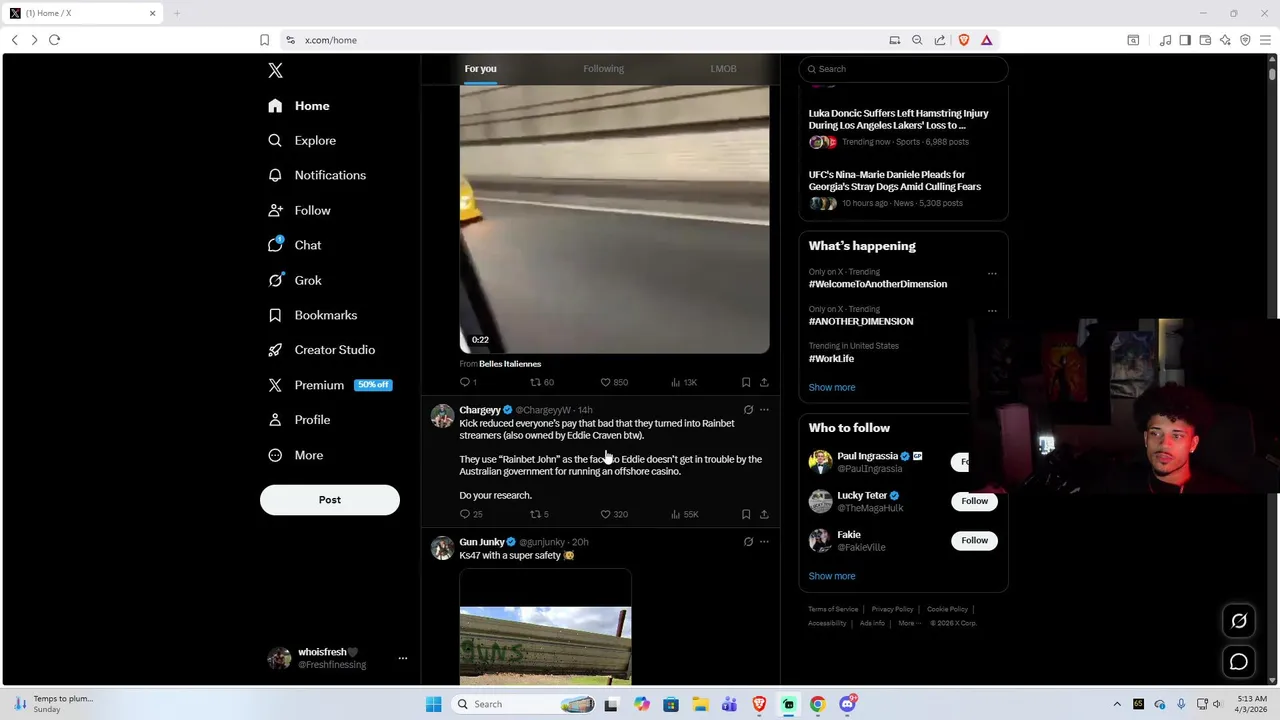Open Brave Wallet icon in toolbar
The width and height of the screenshot is (1280, 720).
[x=1205, y=40]
